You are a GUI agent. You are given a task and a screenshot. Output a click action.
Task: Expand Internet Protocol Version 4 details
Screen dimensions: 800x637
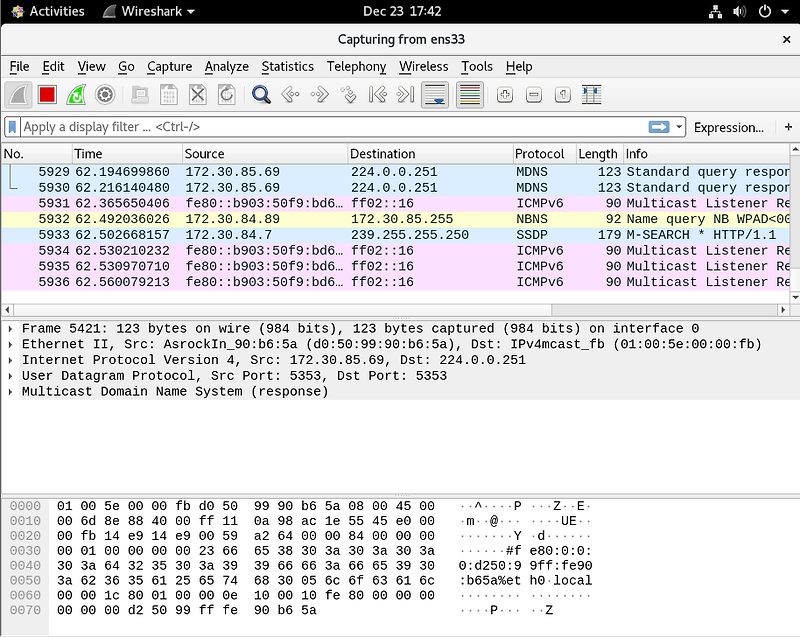(x=10, y=361)
